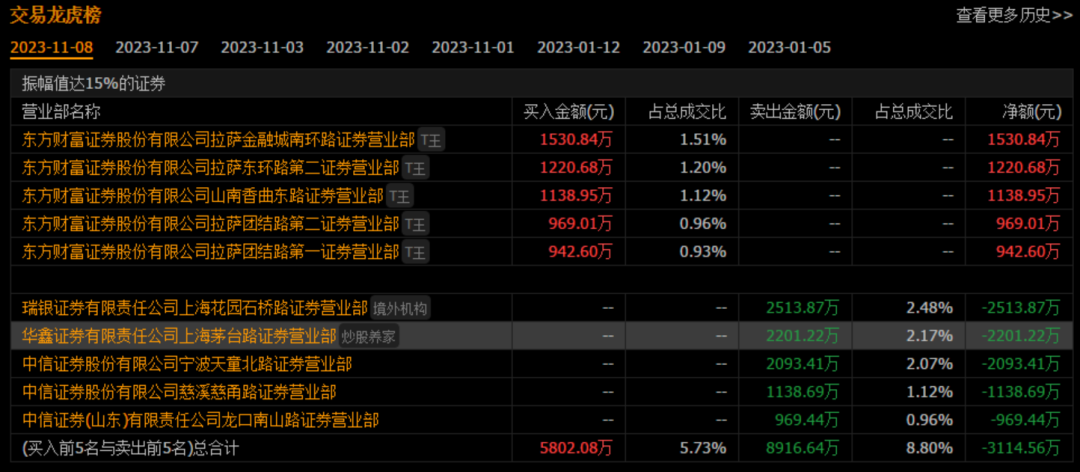Click sell amount 2093.41万 cell
The image size is (1080, 472).
tap(802, 363)
